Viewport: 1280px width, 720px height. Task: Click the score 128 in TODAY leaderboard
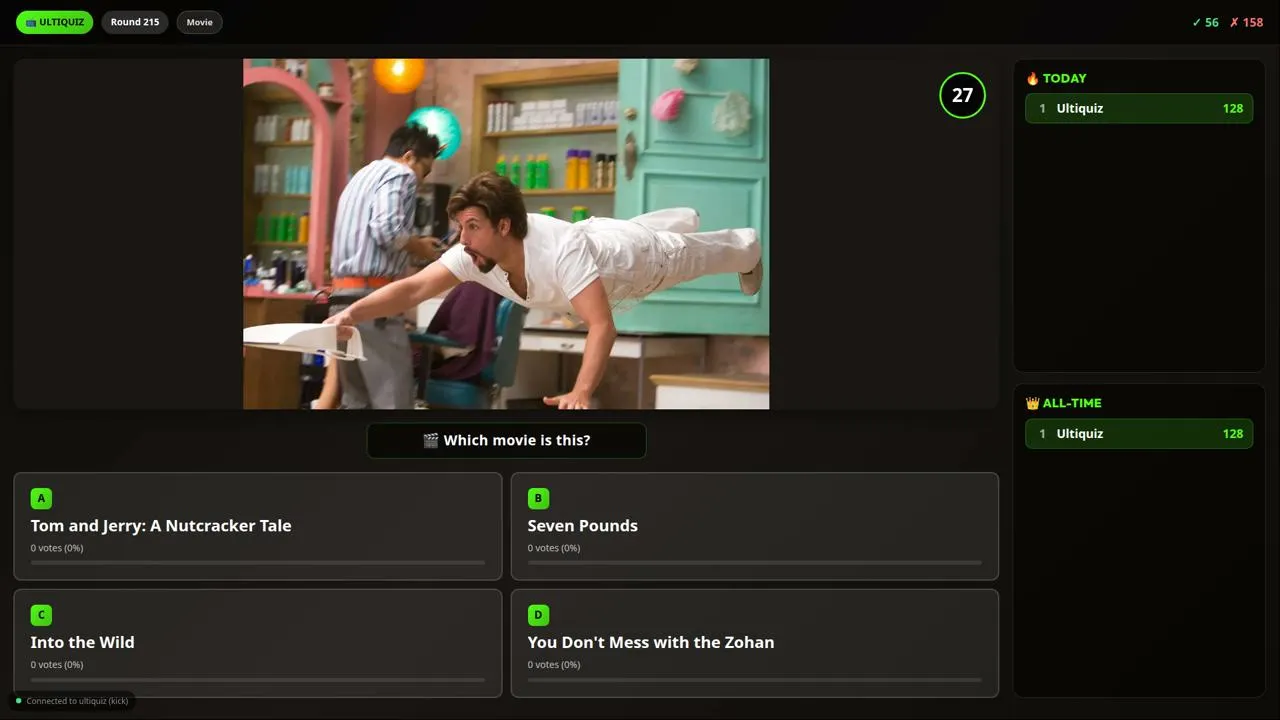pyautogui.click(x=1233, y=108)
